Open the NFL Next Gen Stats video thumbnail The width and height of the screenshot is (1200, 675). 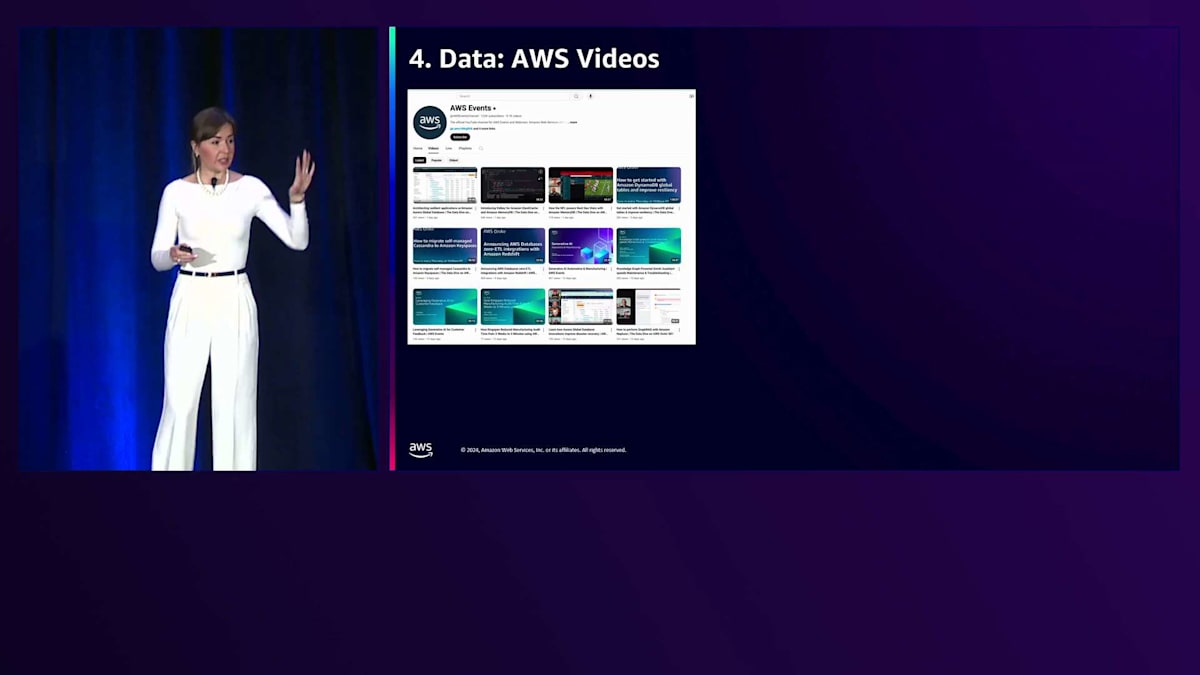581,185
